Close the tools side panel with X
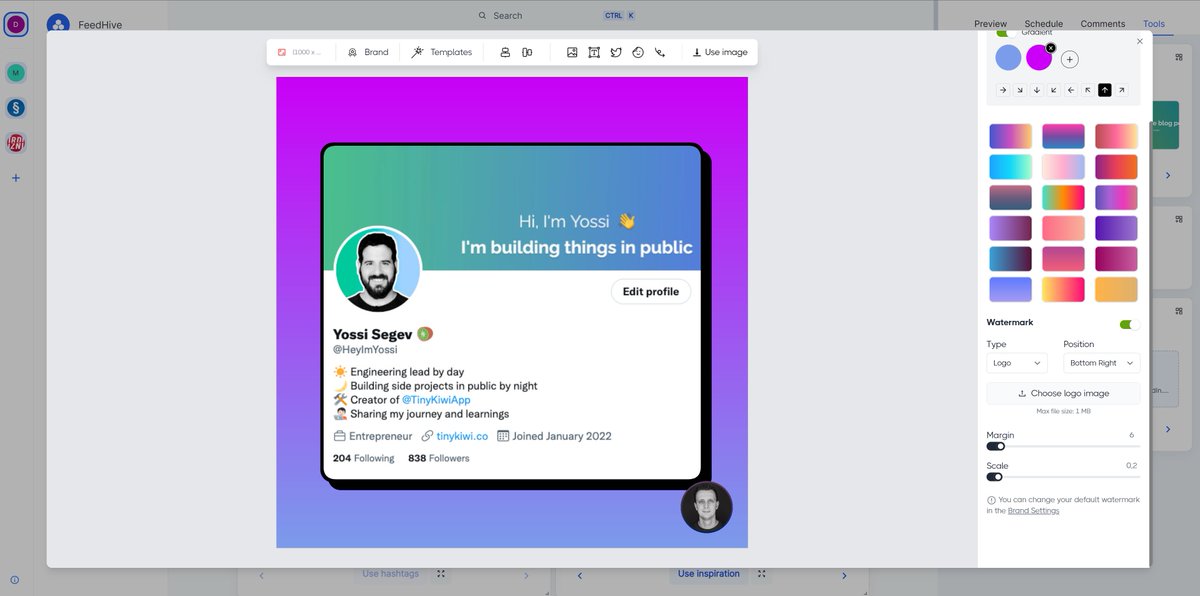Image resolution: width=1200 pixels, height=596 pixels. (x=1140, y=42)
